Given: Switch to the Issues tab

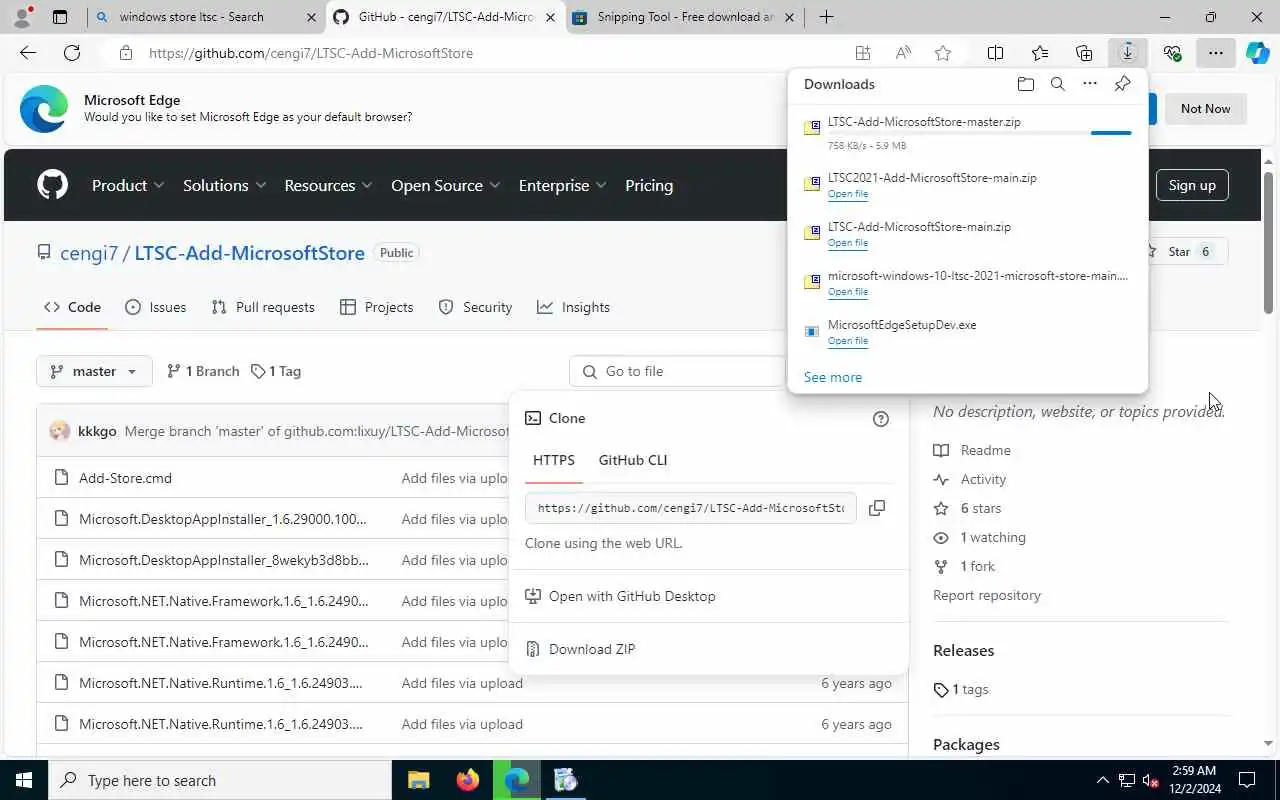Looking at the screenshot, I should (156, 307).
